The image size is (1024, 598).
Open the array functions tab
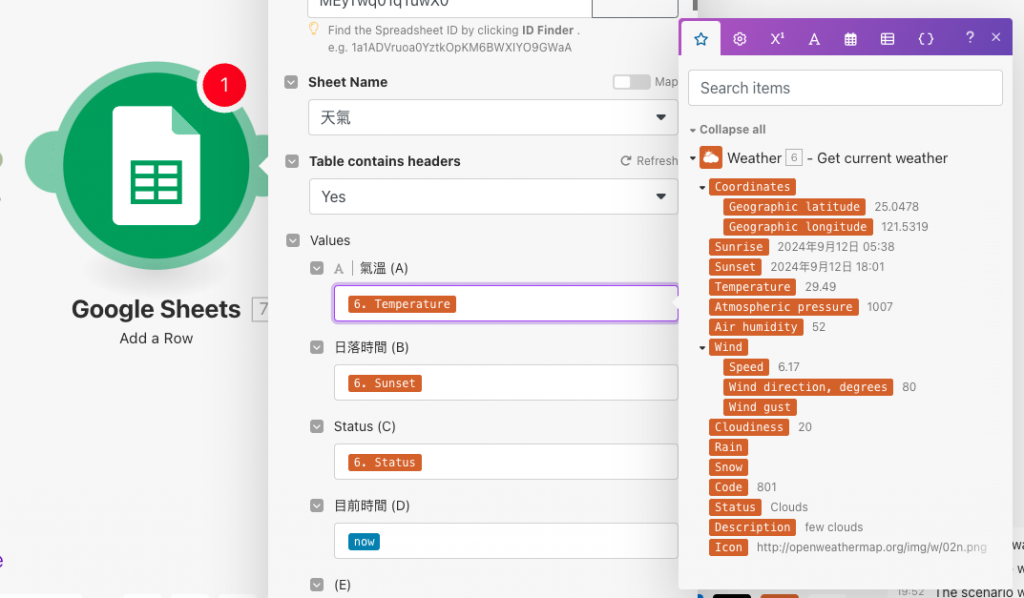pyautogui.click(x=888, y=39)
